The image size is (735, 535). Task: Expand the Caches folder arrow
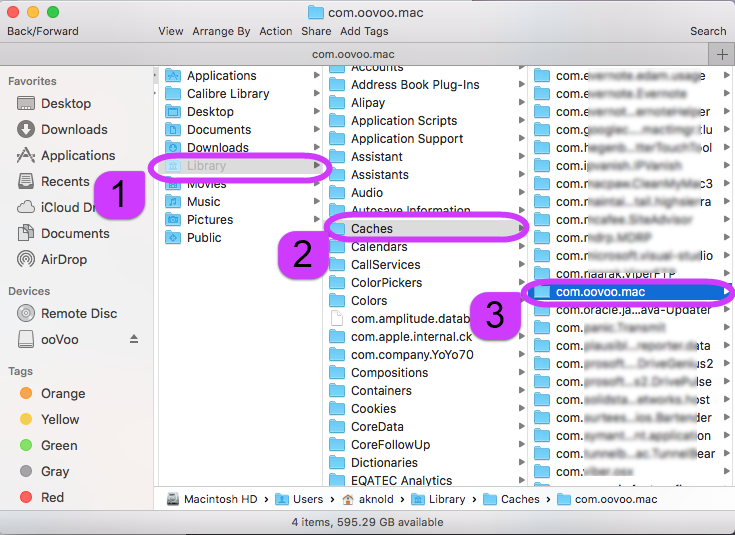coord(521,229)
